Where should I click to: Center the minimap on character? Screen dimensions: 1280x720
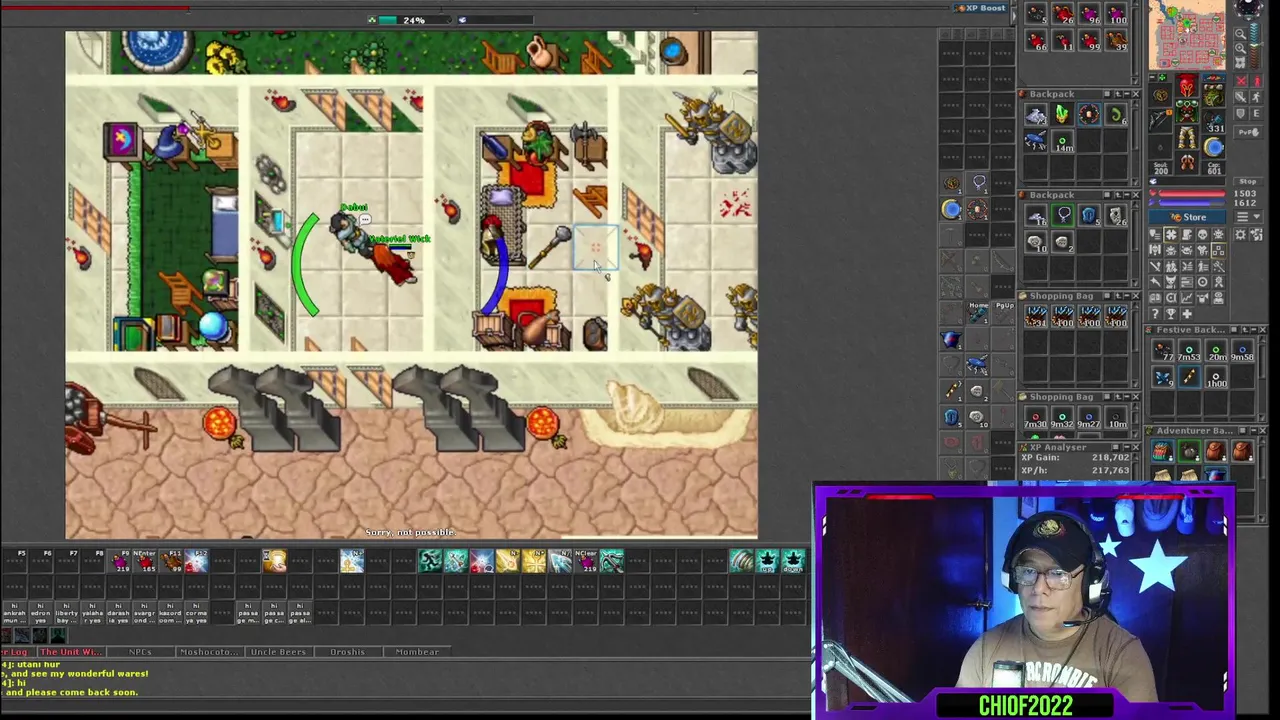coord(1240,62)
